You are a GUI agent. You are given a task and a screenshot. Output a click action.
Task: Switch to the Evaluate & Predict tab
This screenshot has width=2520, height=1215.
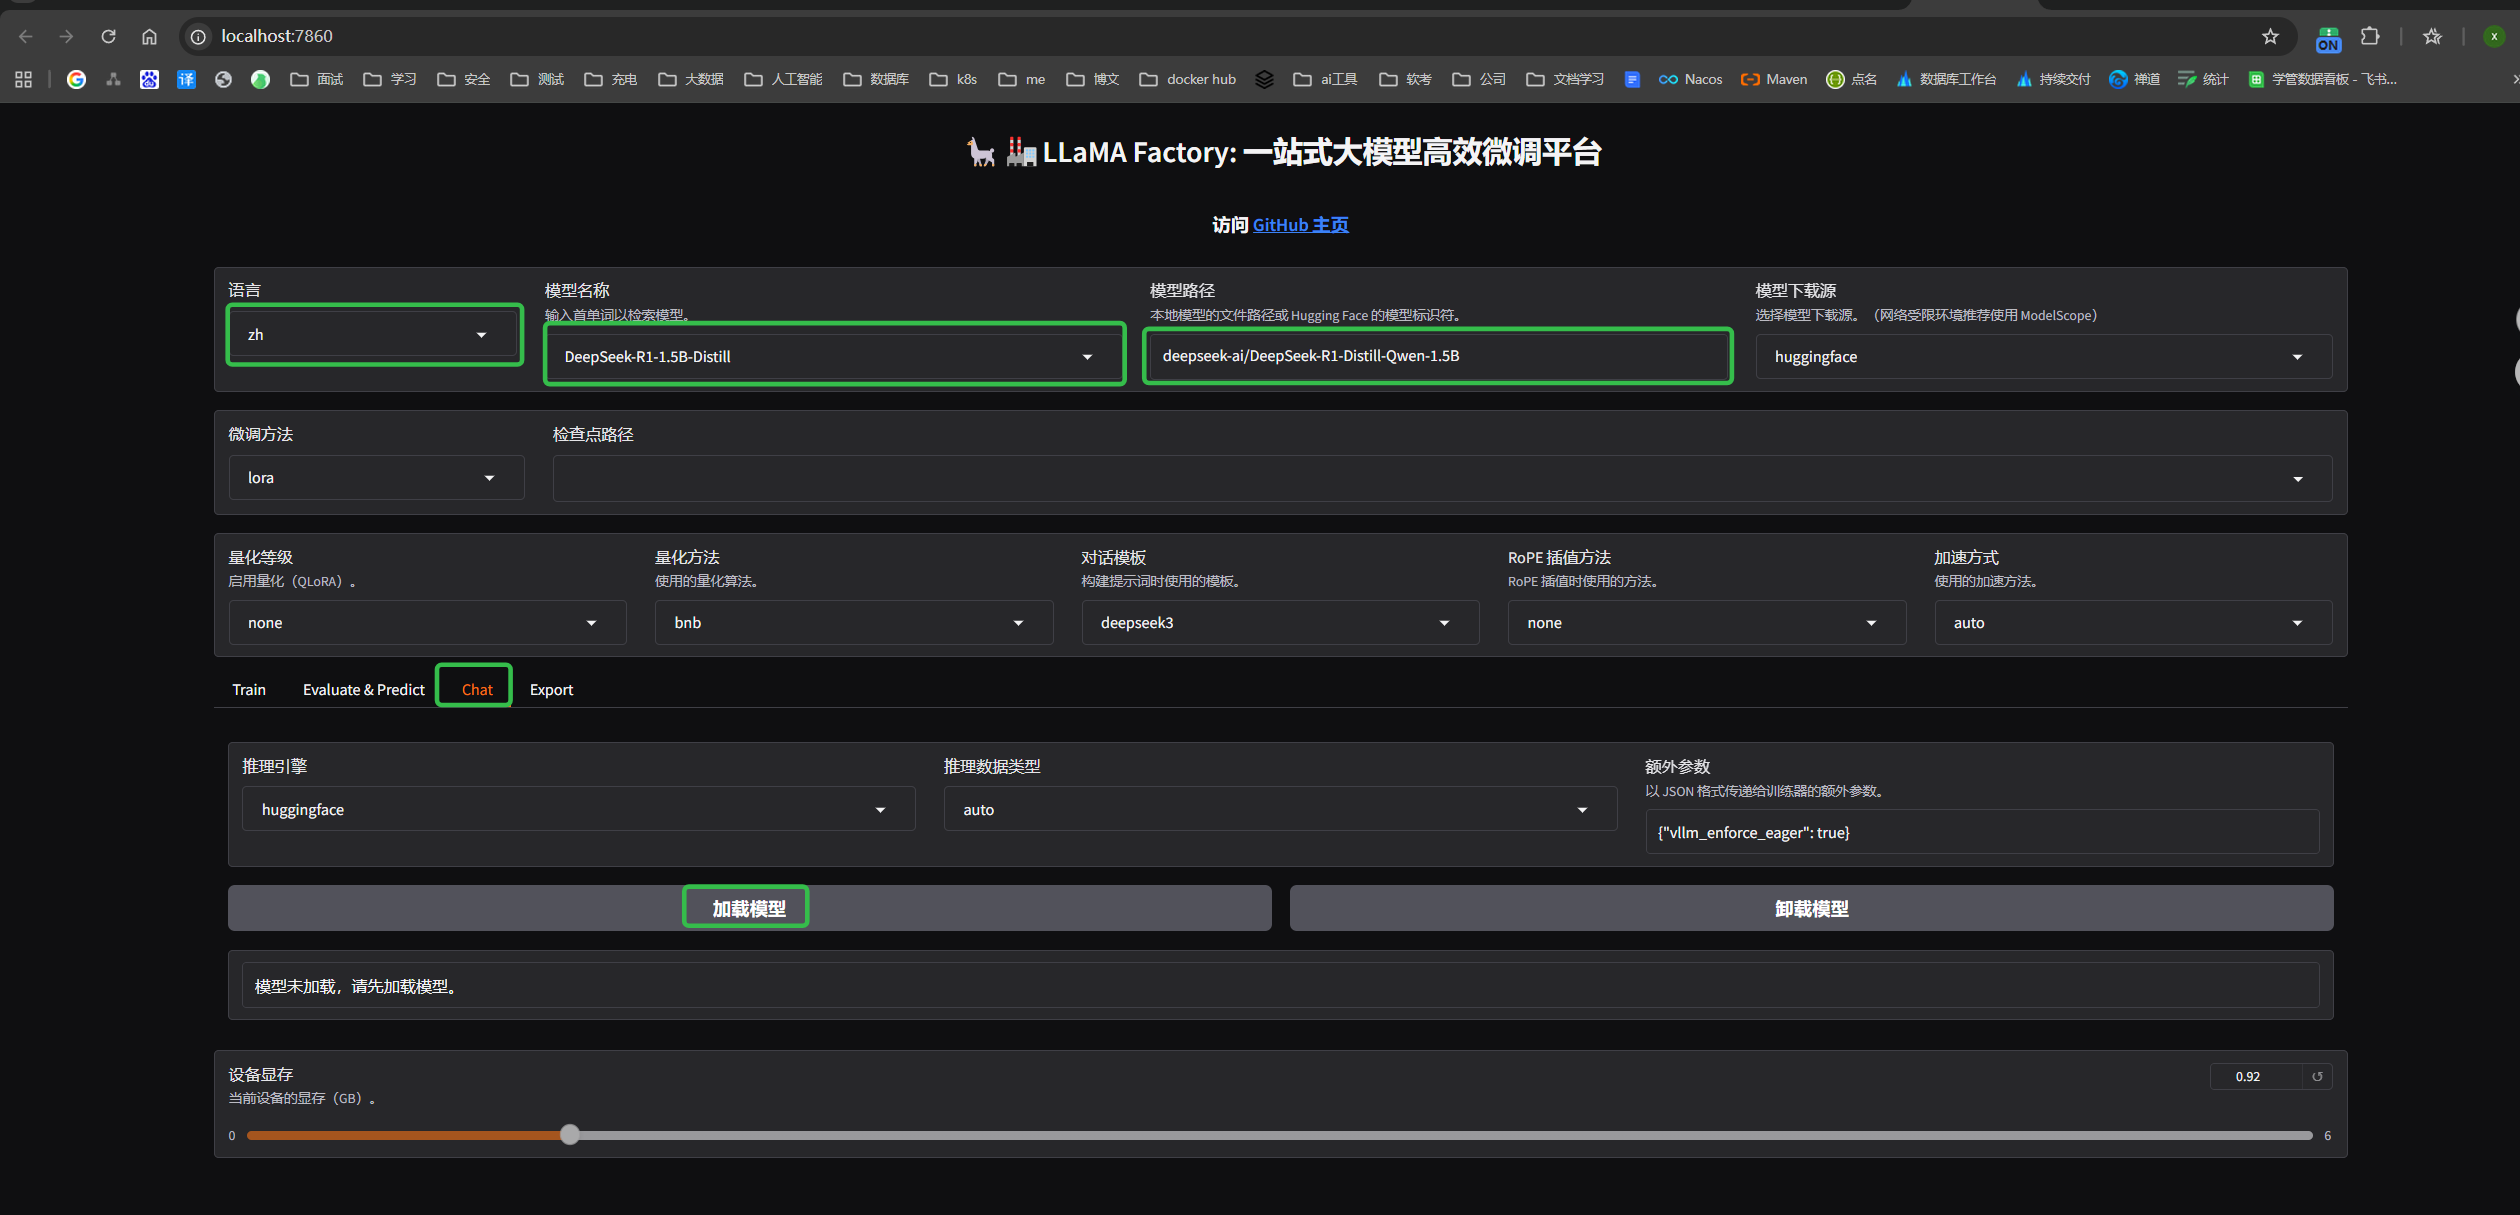tap(363, 689)
